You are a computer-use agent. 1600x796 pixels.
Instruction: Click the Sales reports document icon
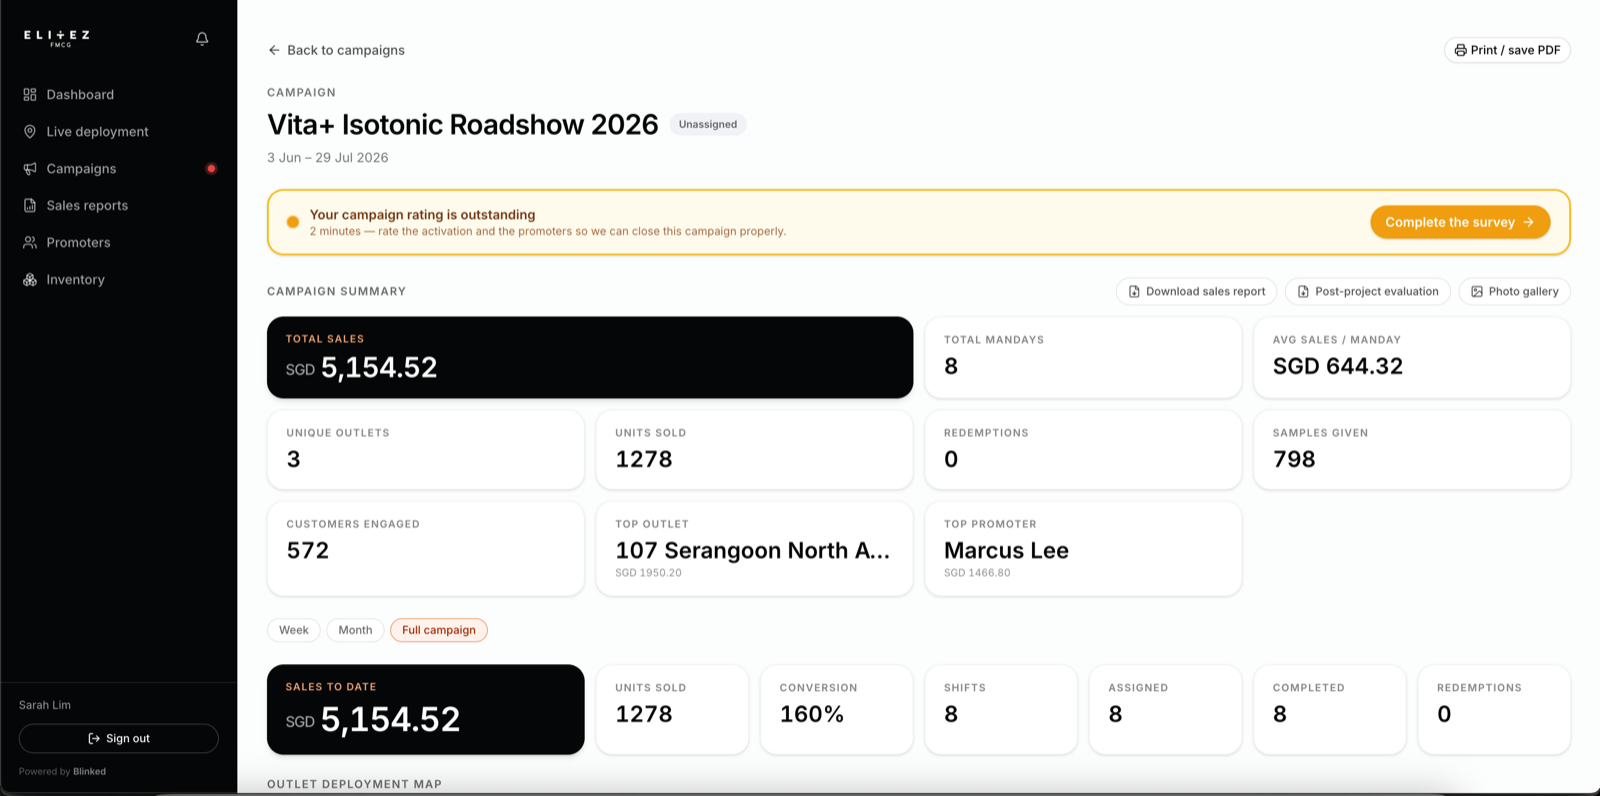(x=30, y=206)
